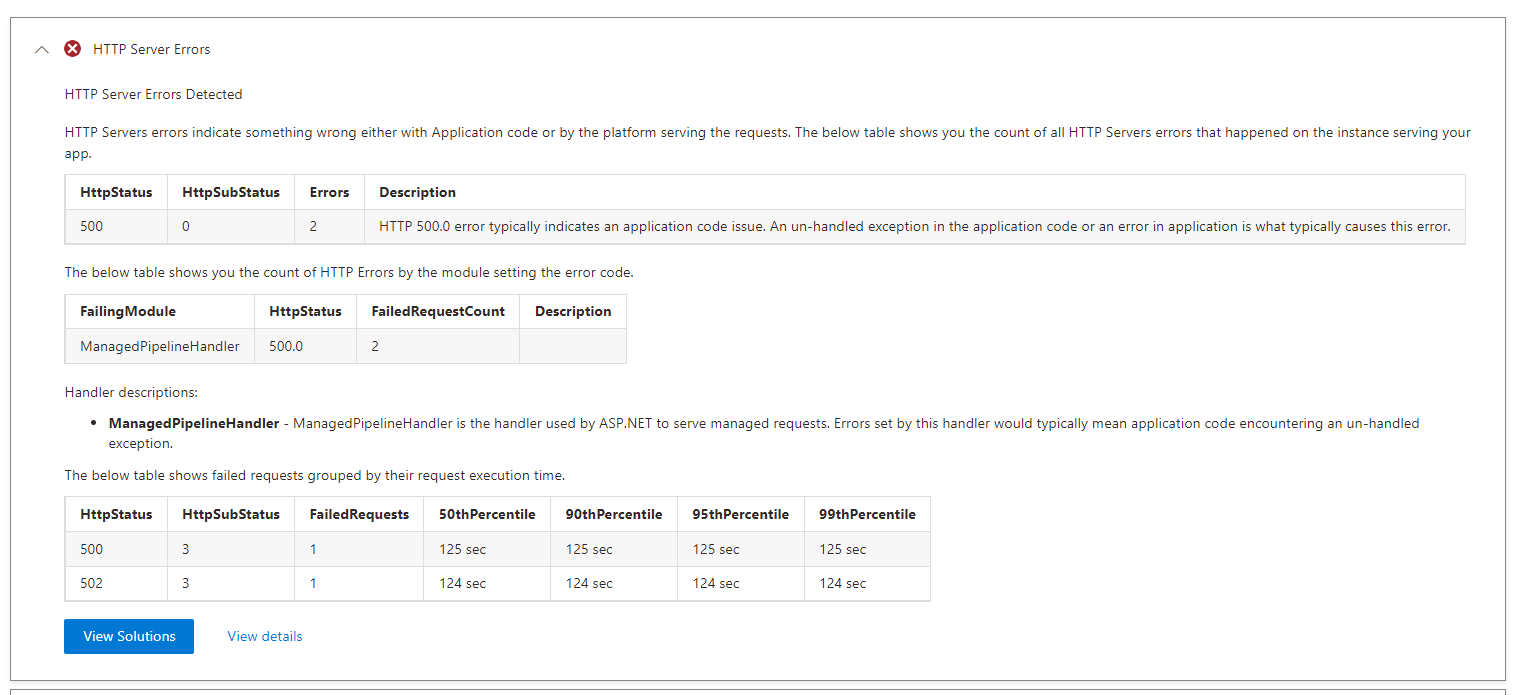1513x695 pixels.
Task: Click the HTTP Server Errors heading
Action: pos(151,49)
